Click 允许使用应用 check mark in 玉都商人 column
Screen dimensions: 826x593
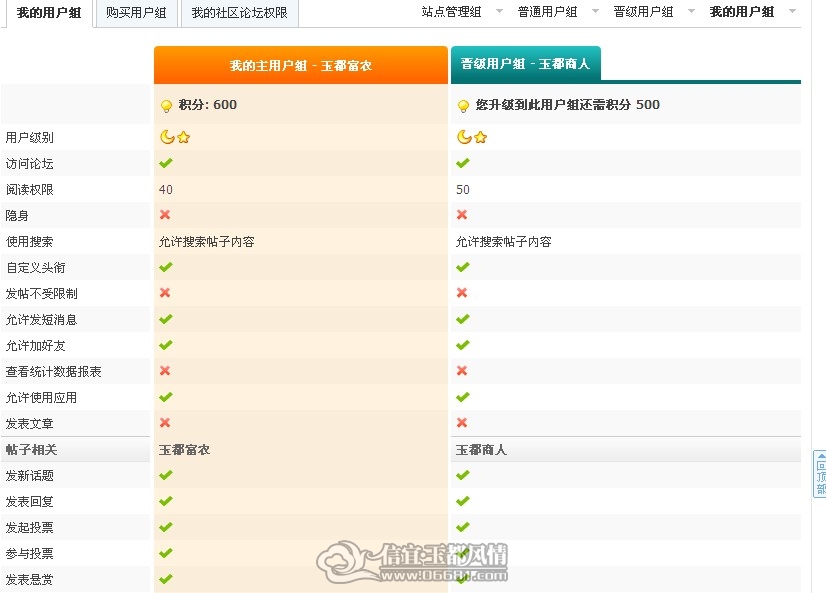point(463,397)
